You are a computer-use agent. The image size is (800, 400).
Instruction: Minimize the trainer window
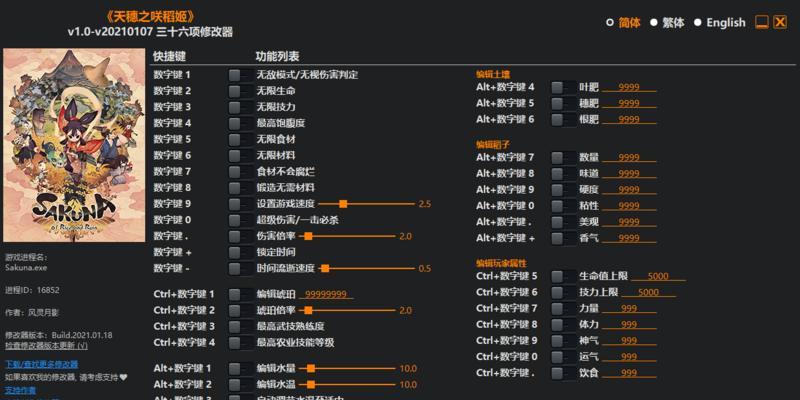coord(762,22)
